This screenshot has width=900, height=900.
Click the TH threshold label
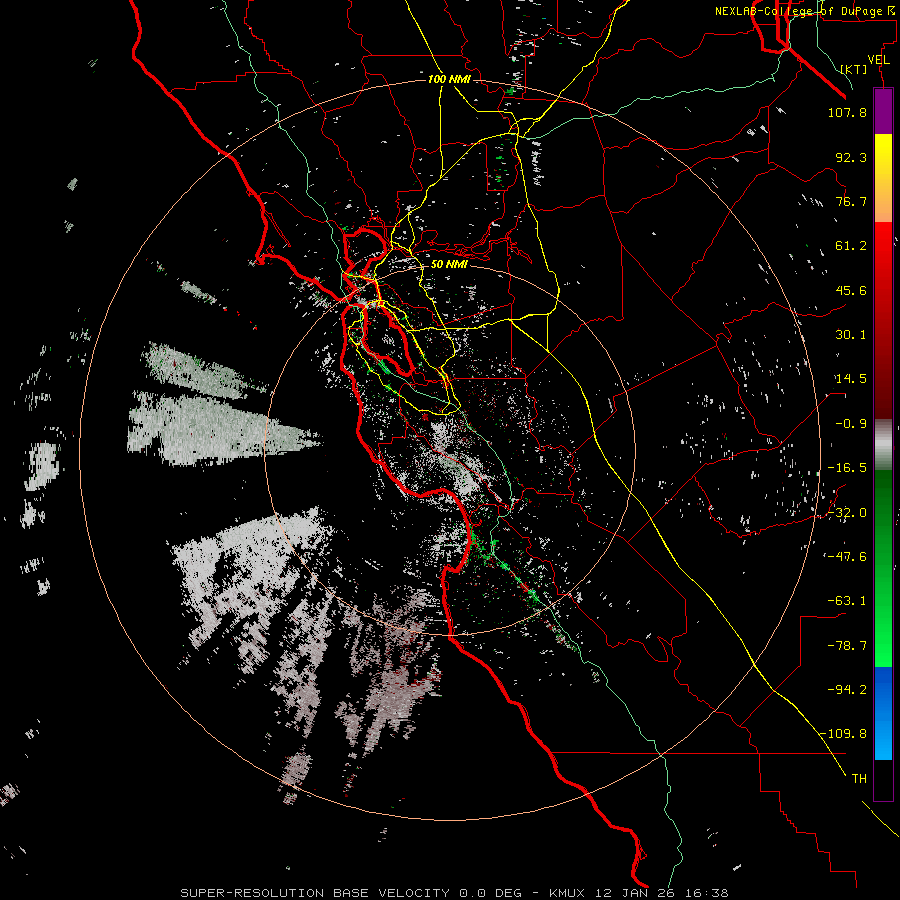pos(859,779)
